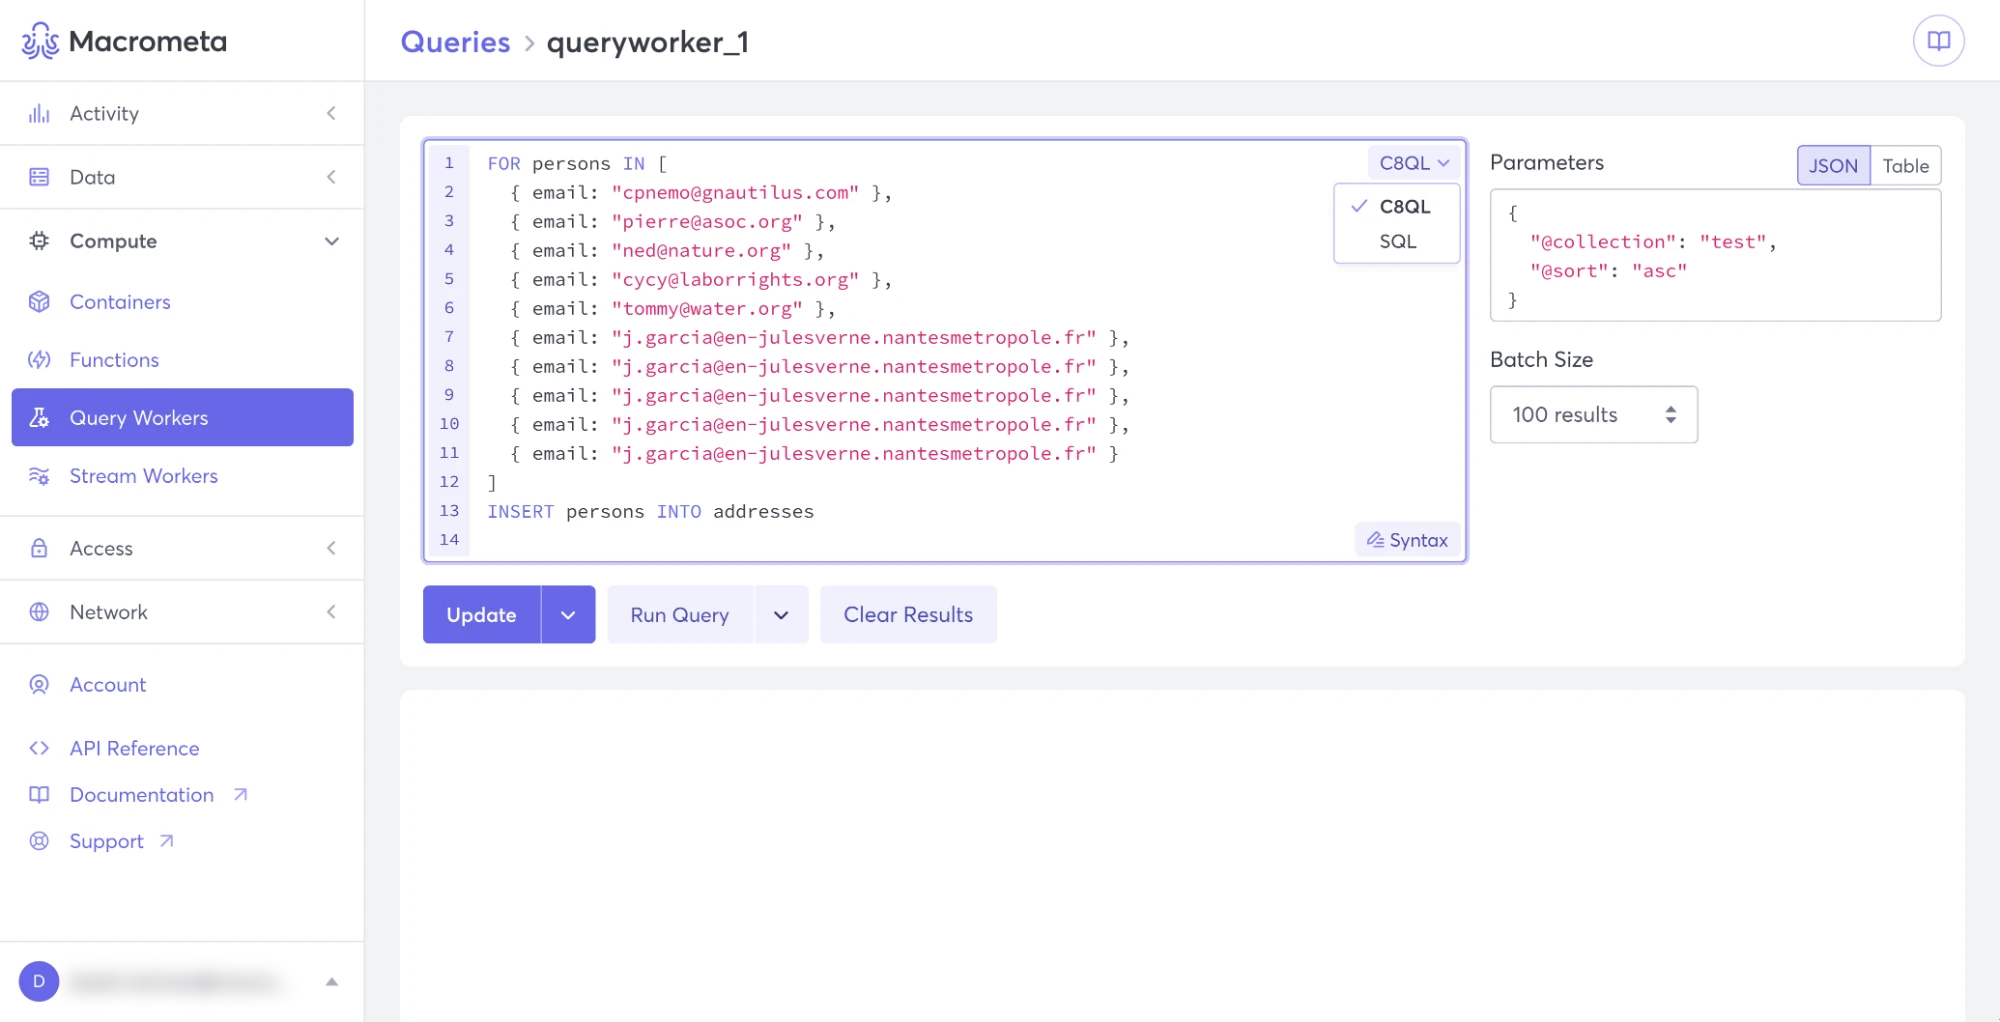The image size is (2000, 1022).
Task: Click the Compute chip icon
Action: pos(39,241)
